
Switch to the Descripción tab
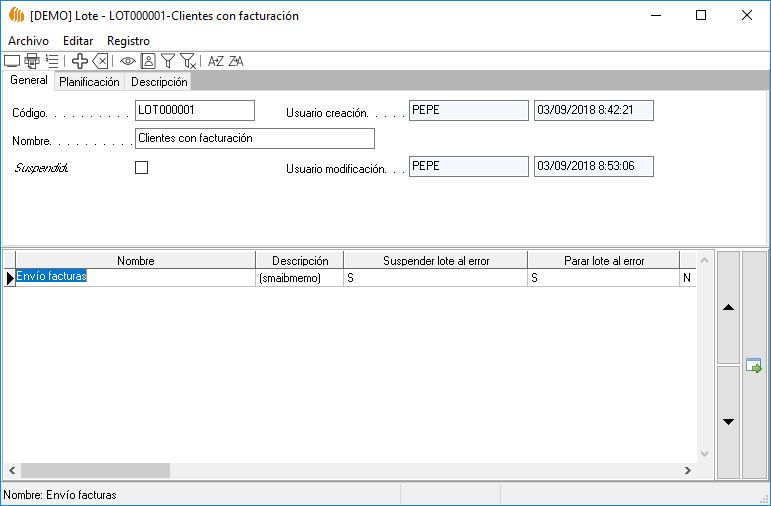158,82
